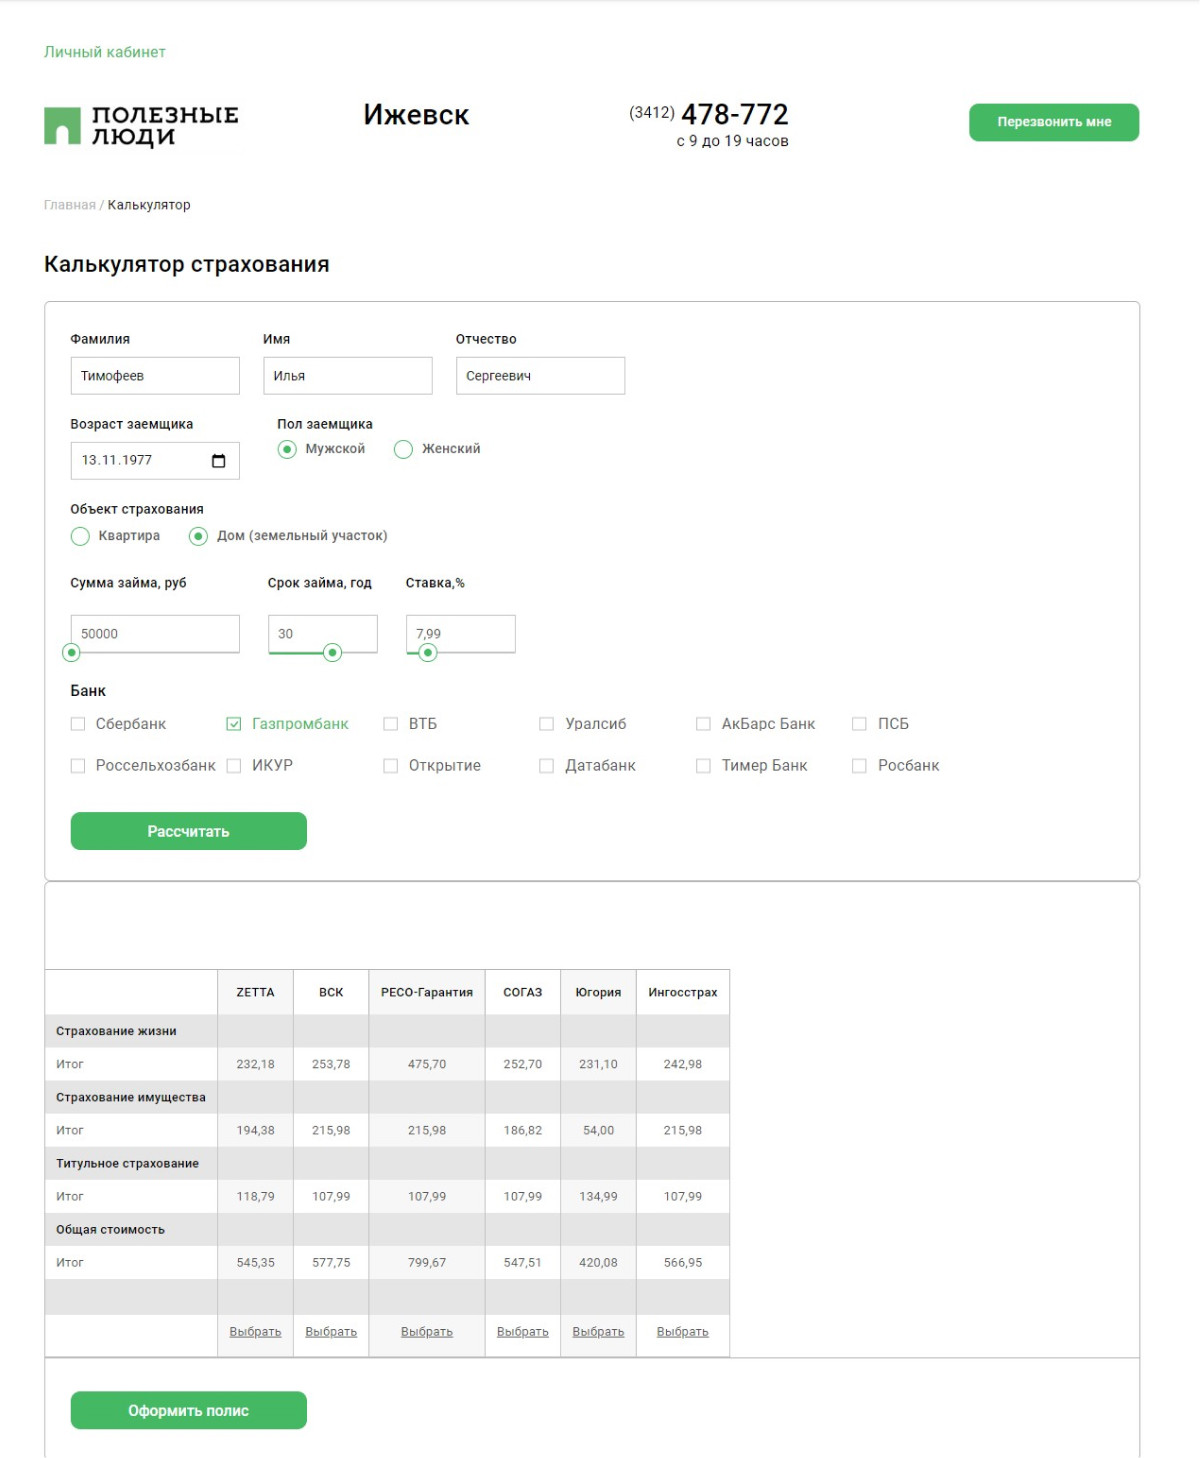Screen dimensions: 1200x1458
Task: Click the Югория total value 420,08
Action: point(598,1263)
